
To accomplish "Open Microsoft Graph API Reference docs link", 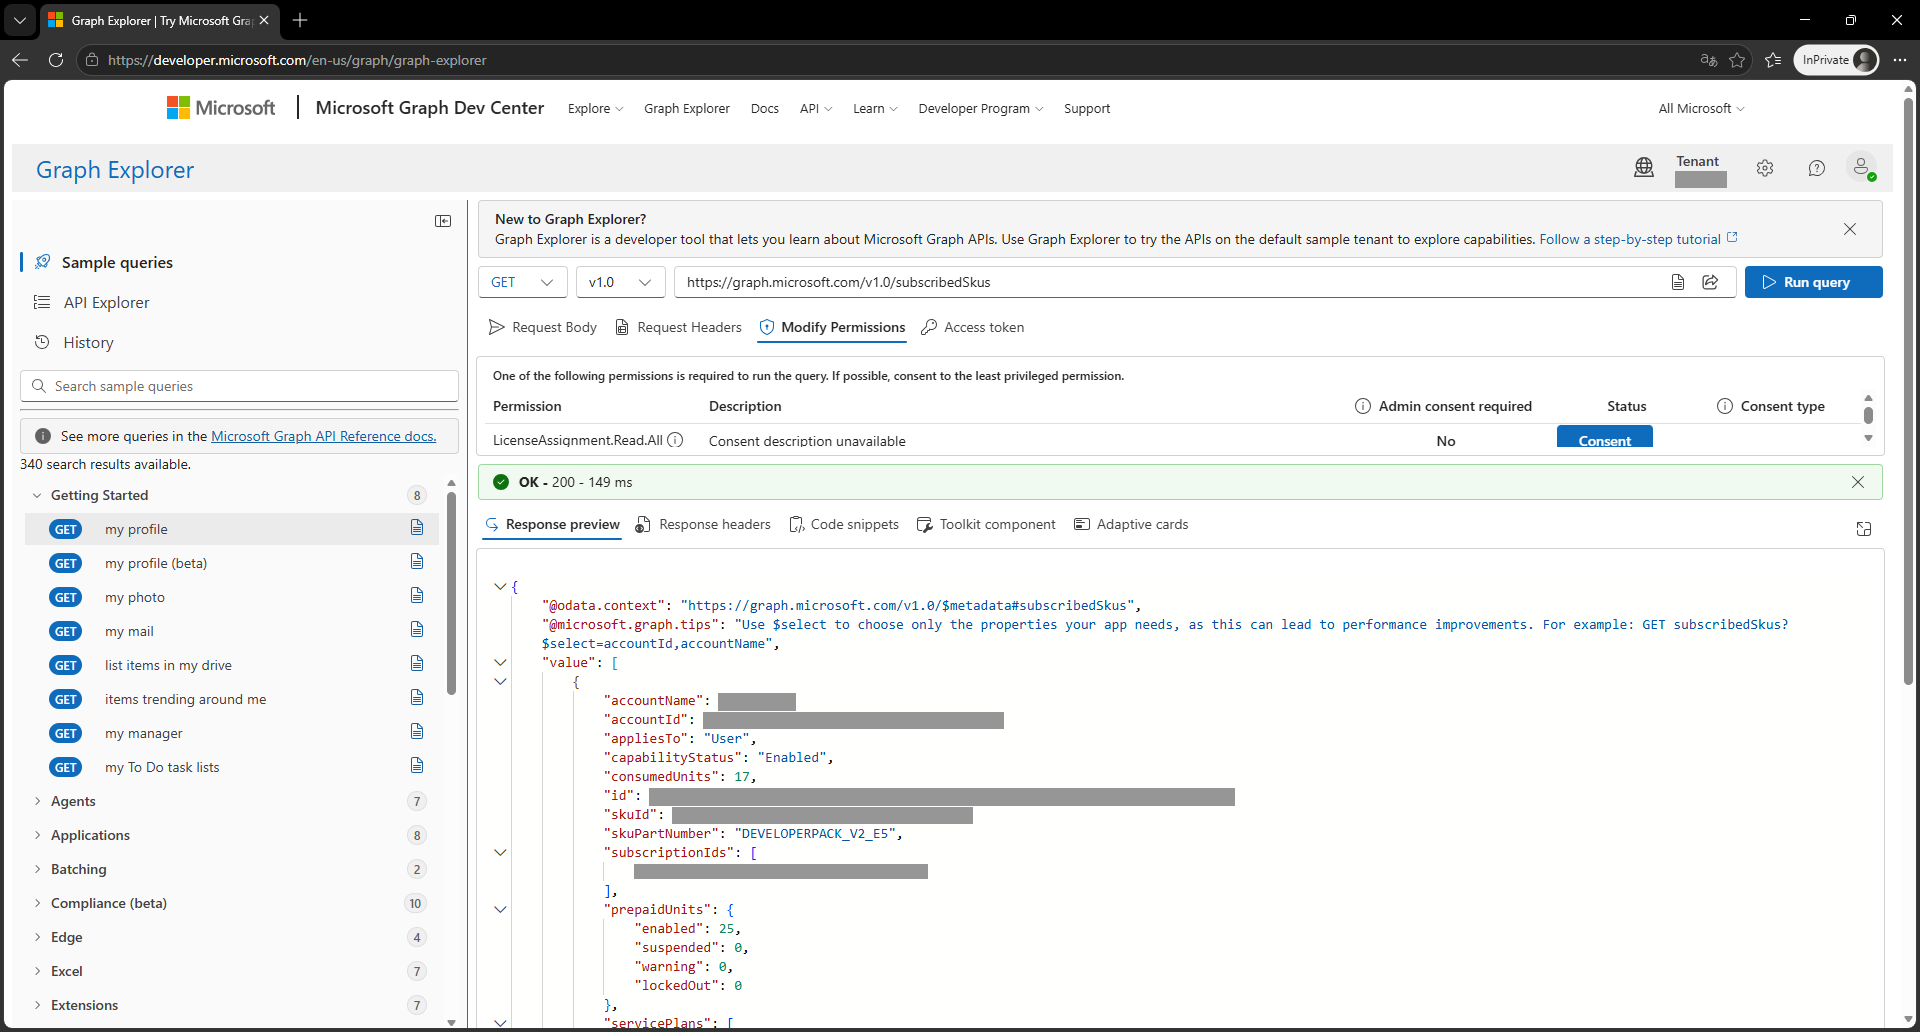I will click(323, 436).
